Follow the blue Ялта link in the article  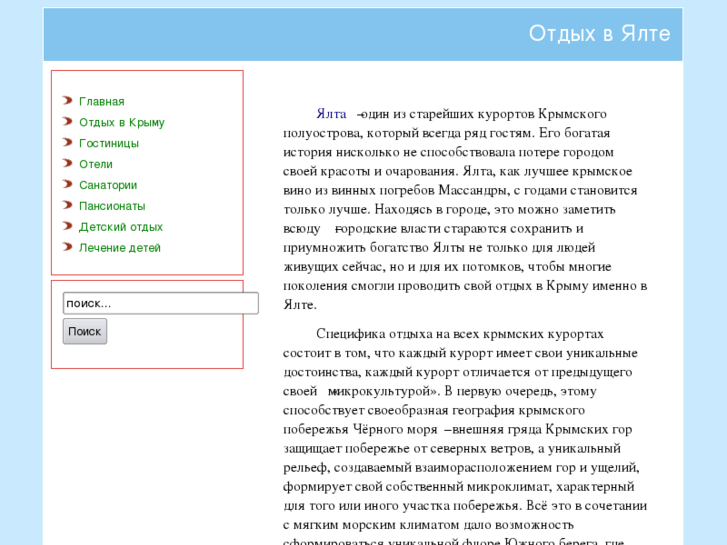[331, 115]
